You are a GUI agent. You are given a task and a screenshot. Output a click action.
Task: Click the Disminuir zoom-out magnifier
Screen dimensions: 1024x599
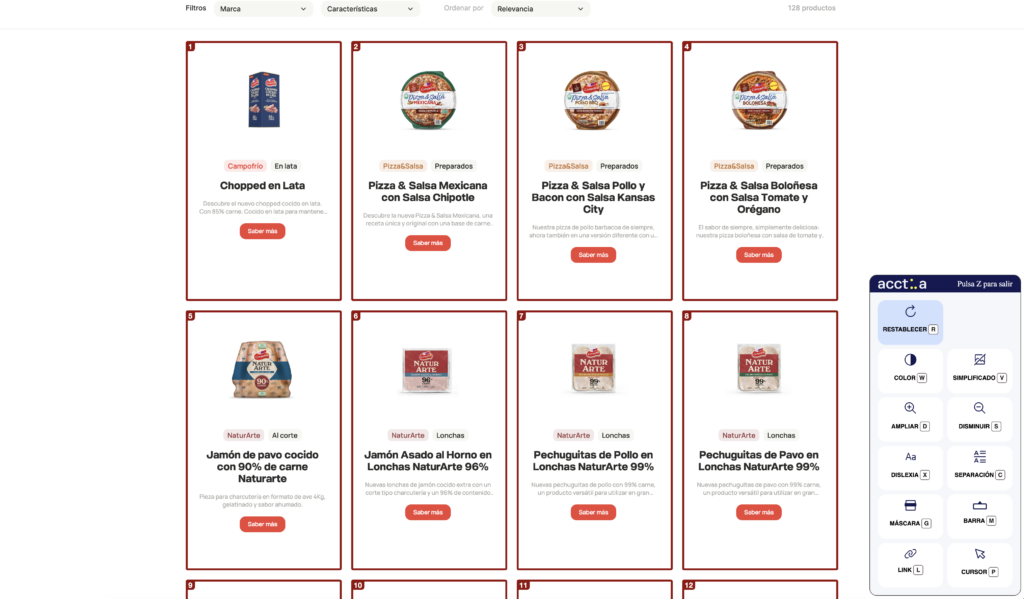pos(979,408)
